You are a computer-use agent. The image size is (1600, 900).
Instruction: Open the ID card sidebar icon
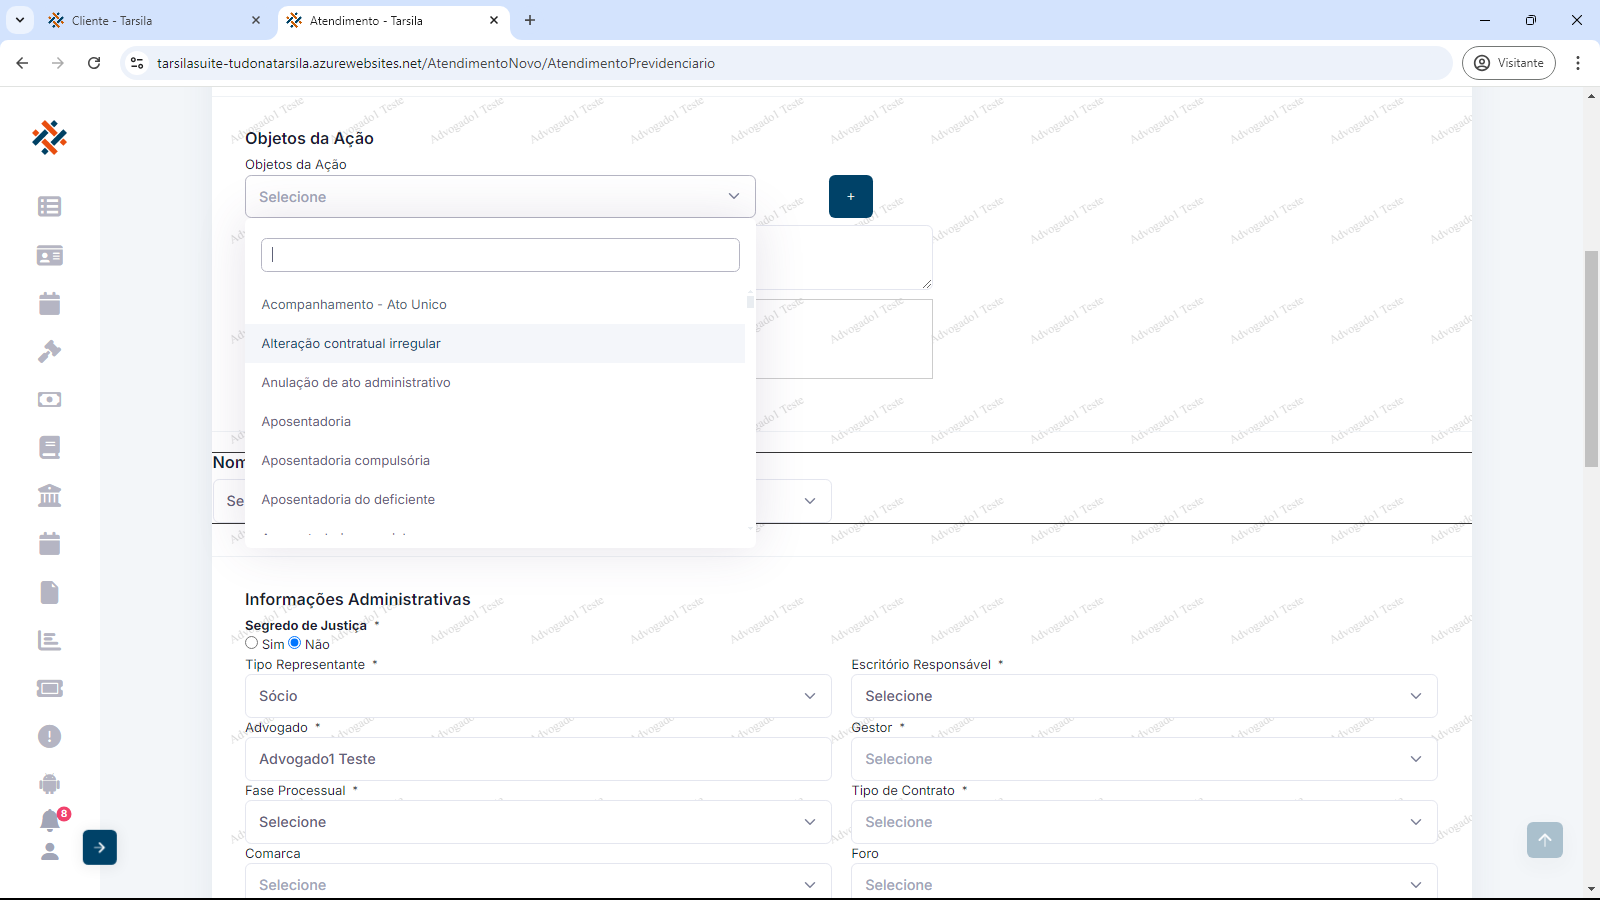tap(49, 255)
